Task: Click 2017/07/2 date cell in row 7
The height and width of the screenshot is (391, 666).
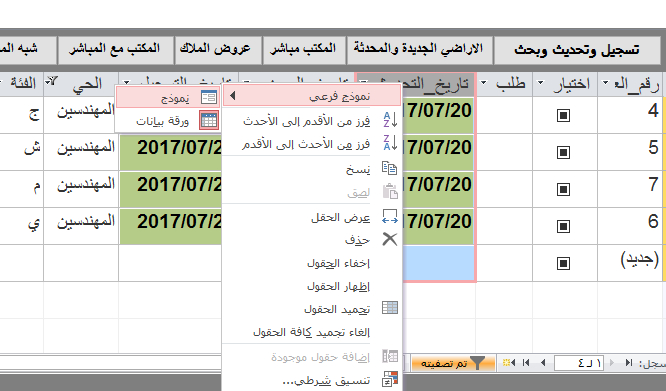Action: (x=171, y=189)
